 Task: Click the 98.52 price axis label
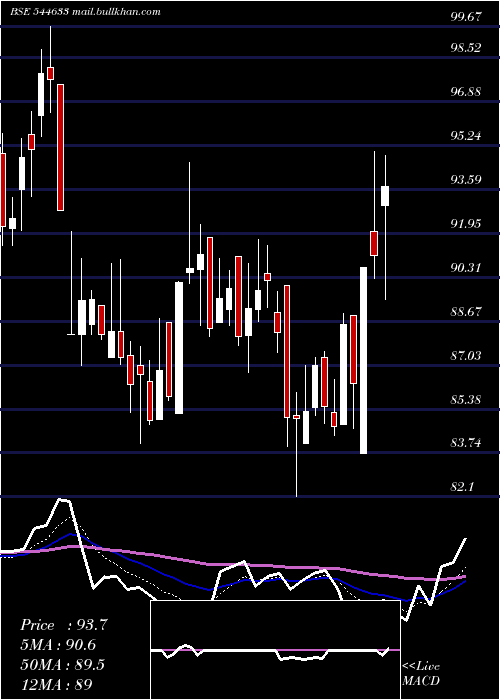466,48
